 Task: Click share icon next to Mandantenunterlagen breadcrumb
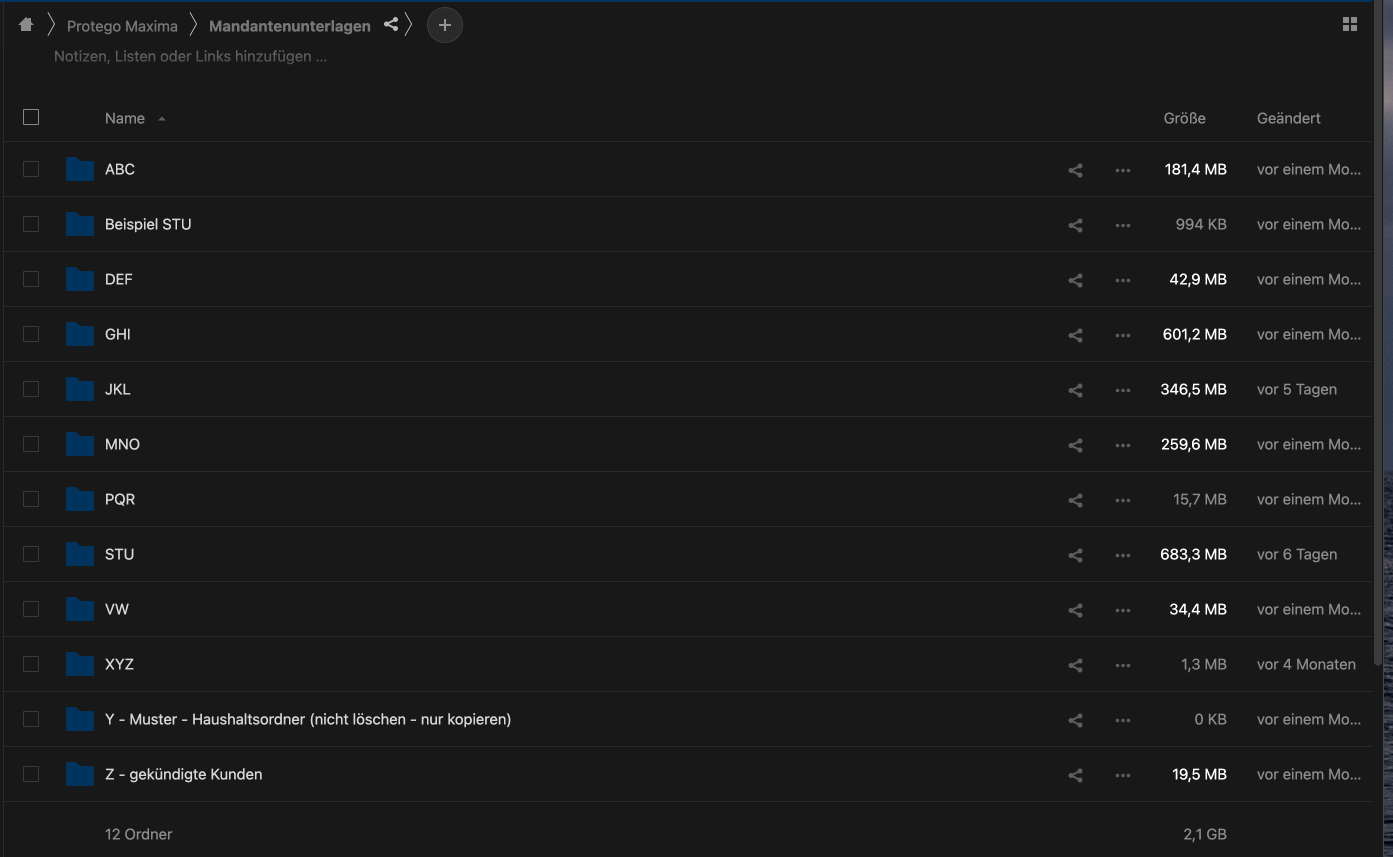click(x=391, y=25)
